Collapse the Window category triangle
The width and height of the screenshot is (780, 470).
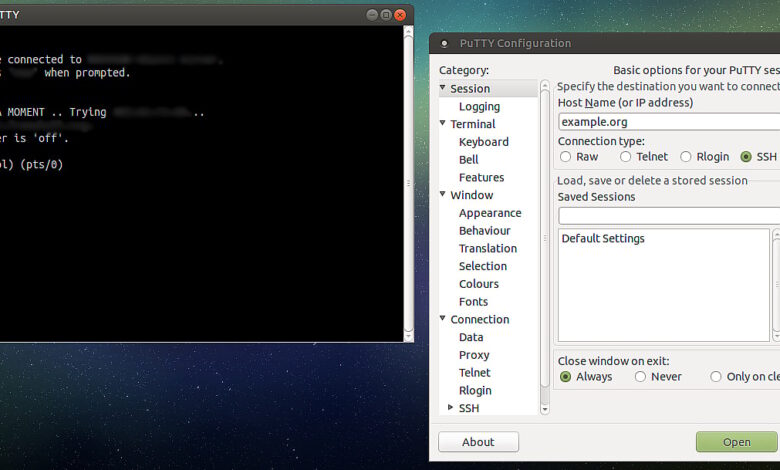point(442,194)
